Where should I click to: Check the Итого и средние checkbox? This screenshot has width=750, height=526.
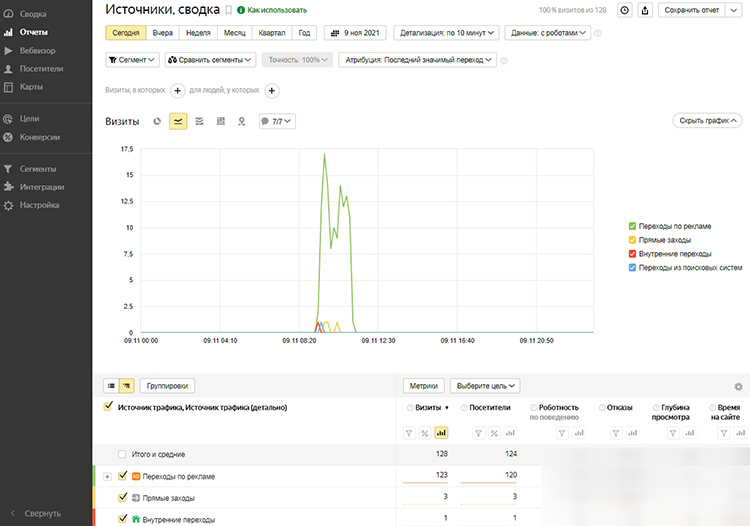coord(123,454)
